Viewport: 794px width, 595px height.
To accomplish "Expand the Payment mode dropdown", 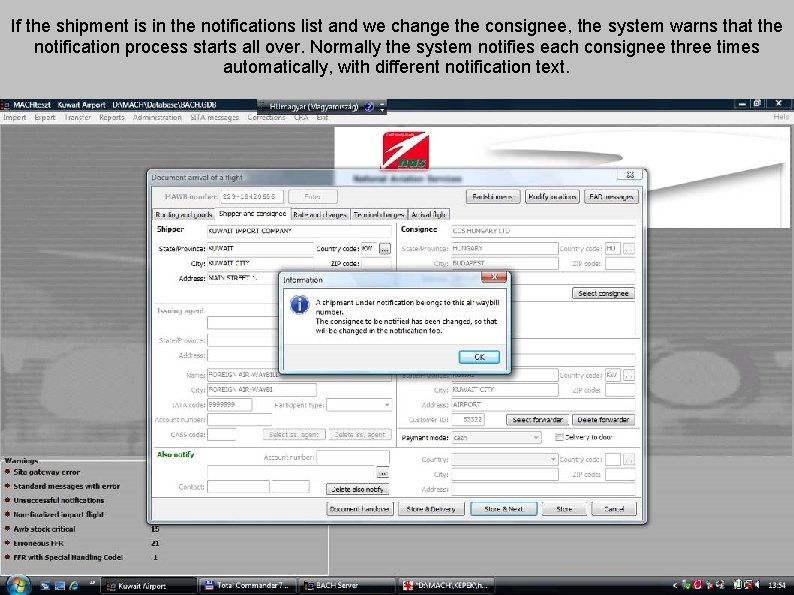I will [x=536, y=438].
